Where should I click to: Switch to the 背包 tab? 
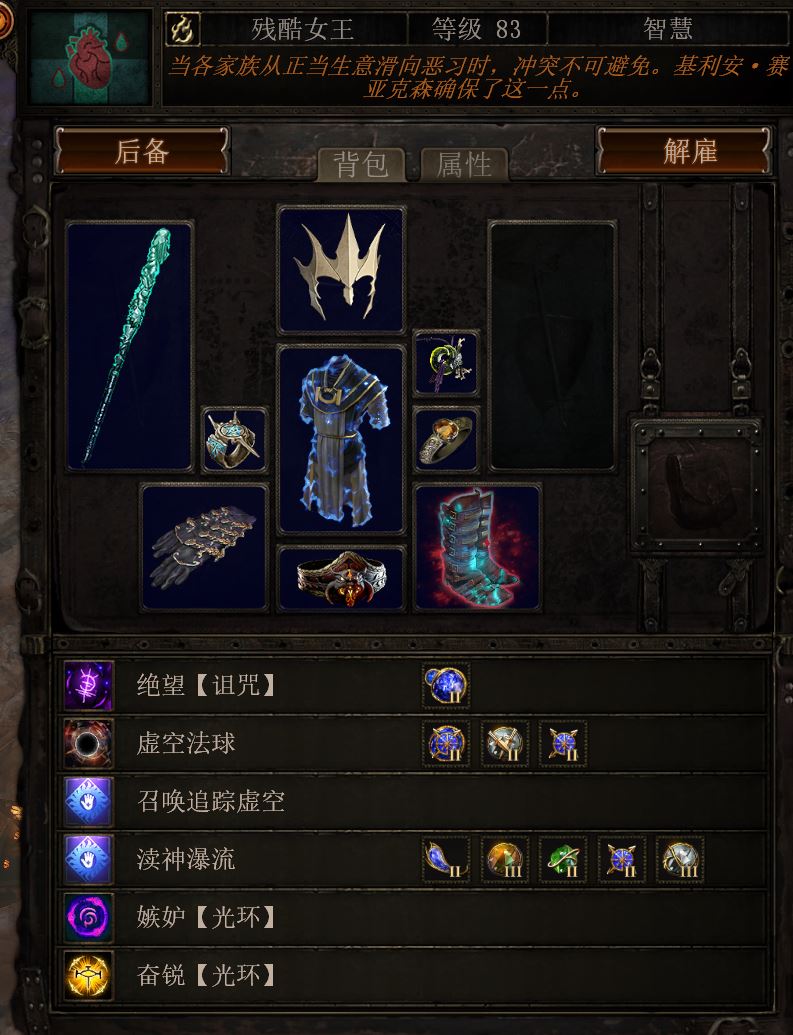pos(360,164)
